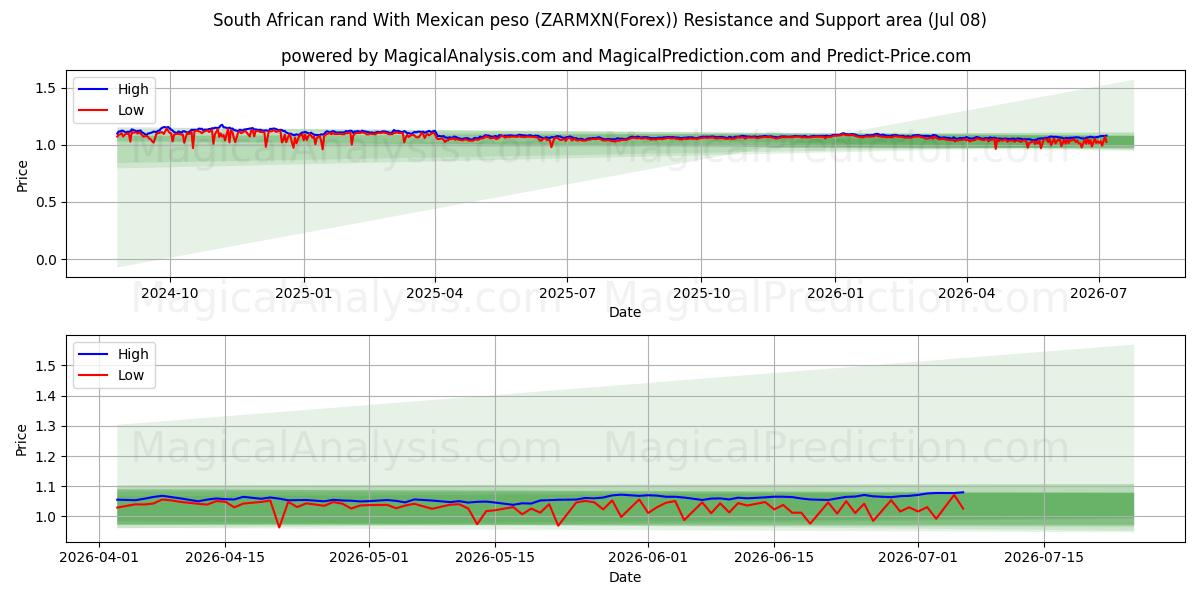Click the 2026-05-15 x-axis label
1200x600 pixels.
click(495, 558)
